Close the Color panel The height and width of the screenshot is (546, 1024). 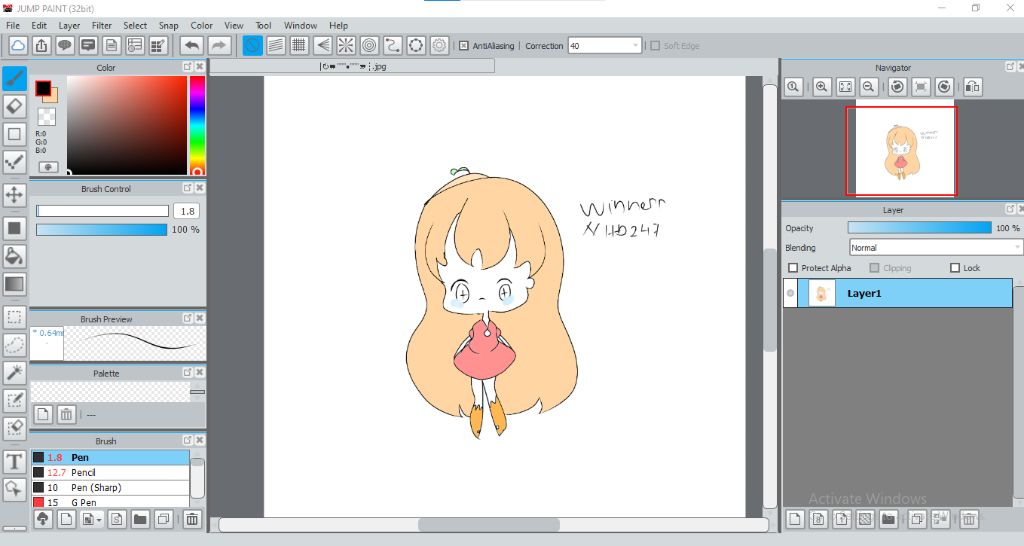(200, 67)
